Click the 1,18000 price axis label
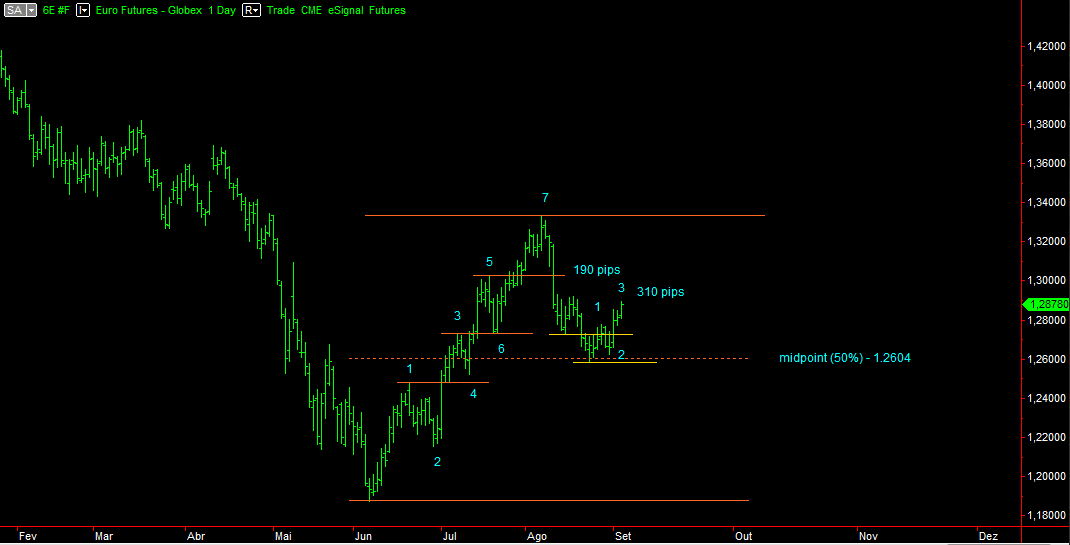The image size is (1070, 545). point(1046,515)
